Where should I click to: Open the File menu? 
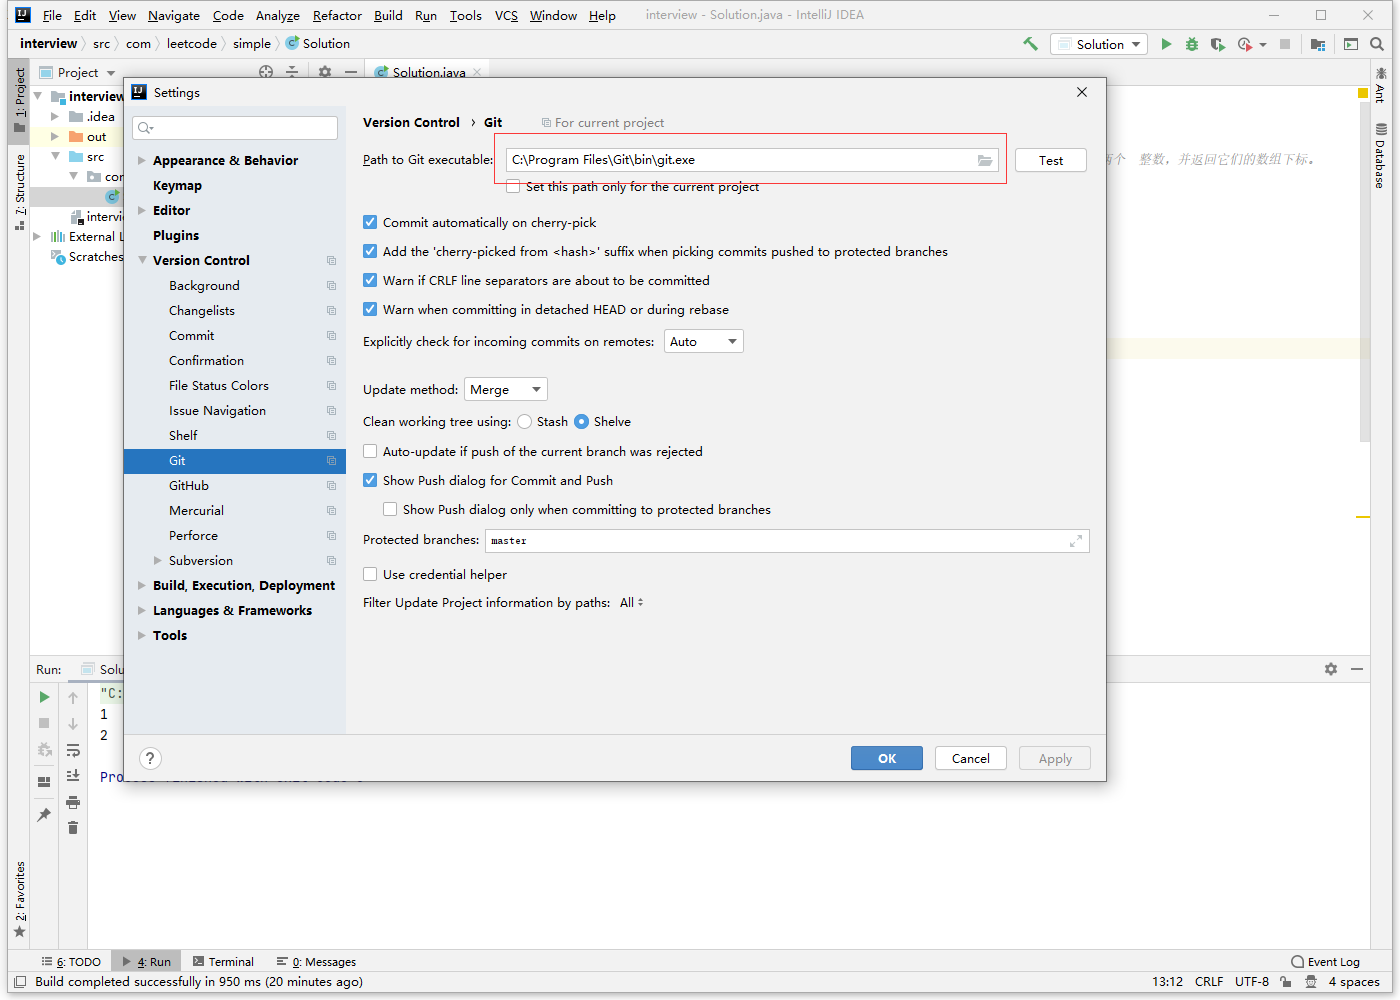pyautogui.click(x=52, y=15)
